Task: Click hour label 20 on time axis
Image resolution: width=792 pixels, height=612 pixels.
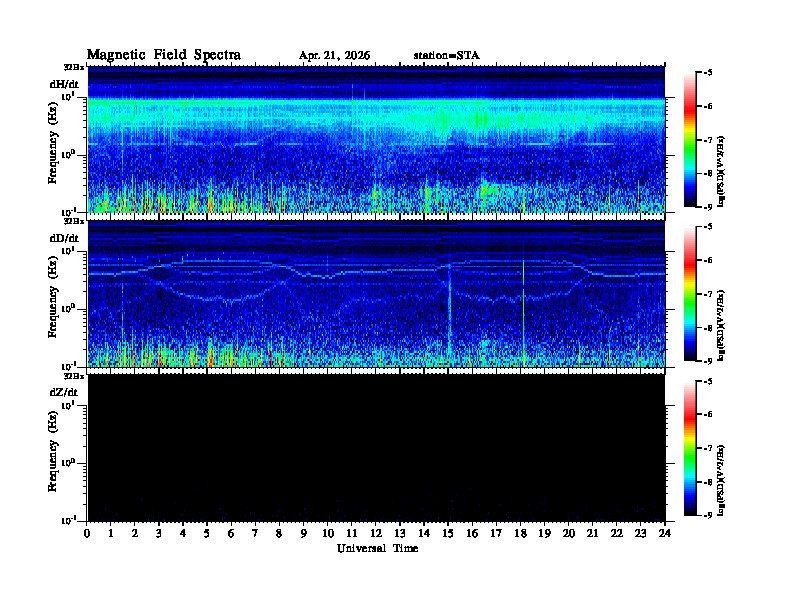Action: pyautogui.click(x=569, y=533)
